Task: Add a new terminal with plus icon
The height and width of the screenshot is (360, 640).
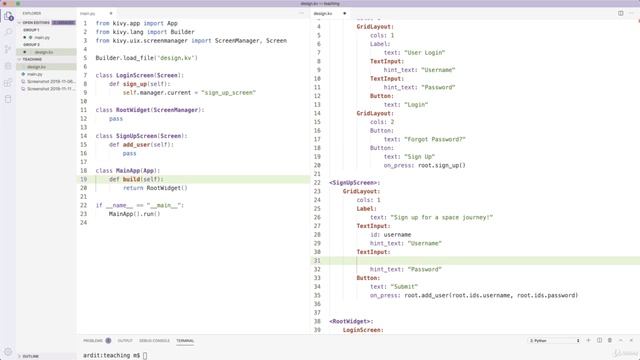Action: pos(589,340)
